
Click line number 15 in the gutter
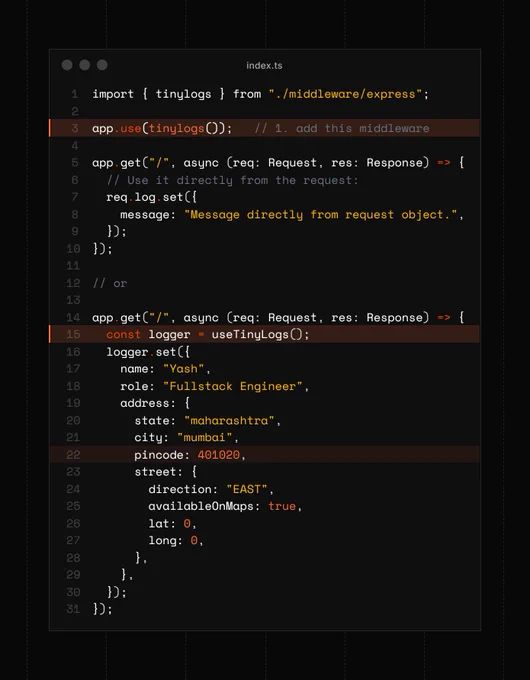click(x=73, y=334)
